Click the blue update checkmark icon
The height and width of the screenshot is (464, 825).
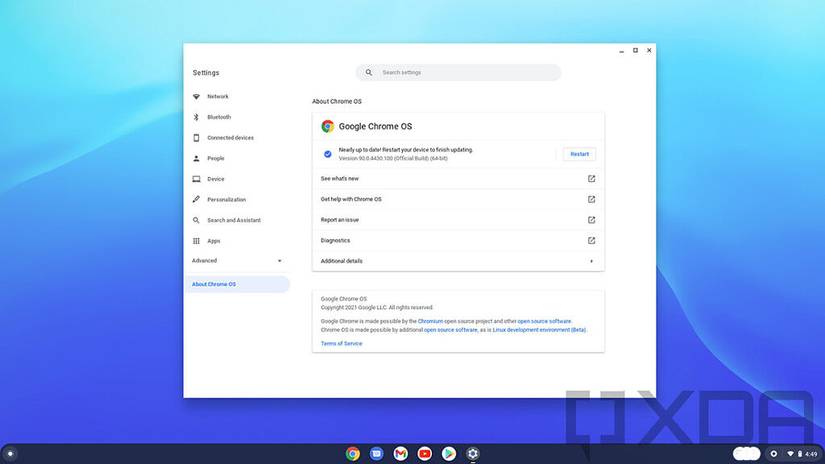coord(328,154)
